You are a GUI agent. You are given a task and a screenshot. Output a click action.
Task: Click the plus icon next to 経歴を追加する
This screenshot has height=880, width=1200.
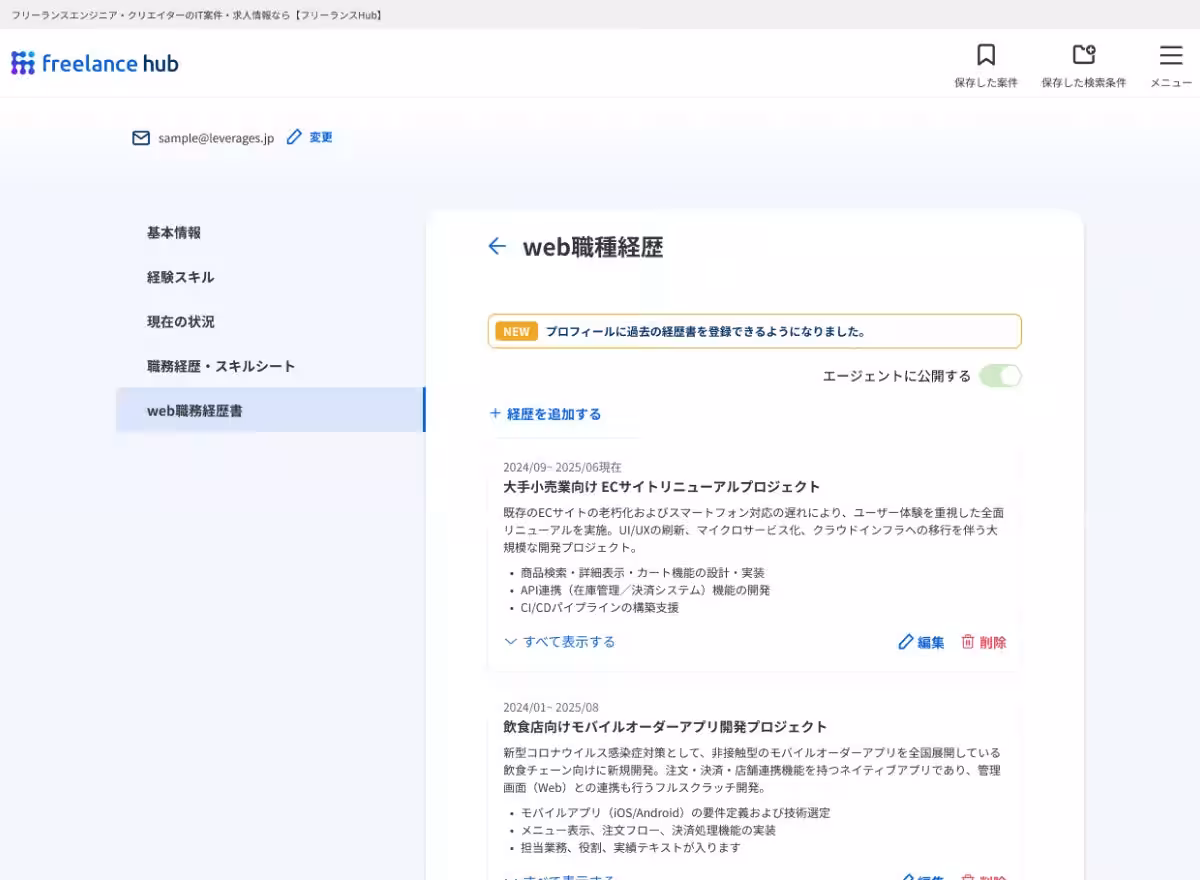click(x=495, y=413)
